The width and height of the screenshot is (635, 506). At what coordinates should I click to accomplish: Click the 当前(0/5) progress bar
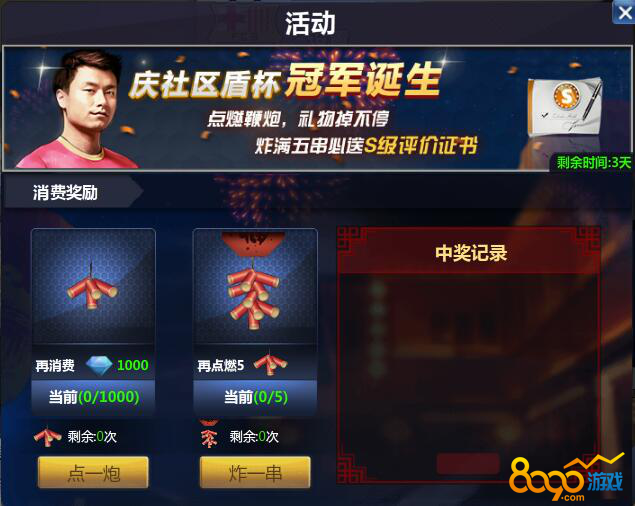coord(255,397)
